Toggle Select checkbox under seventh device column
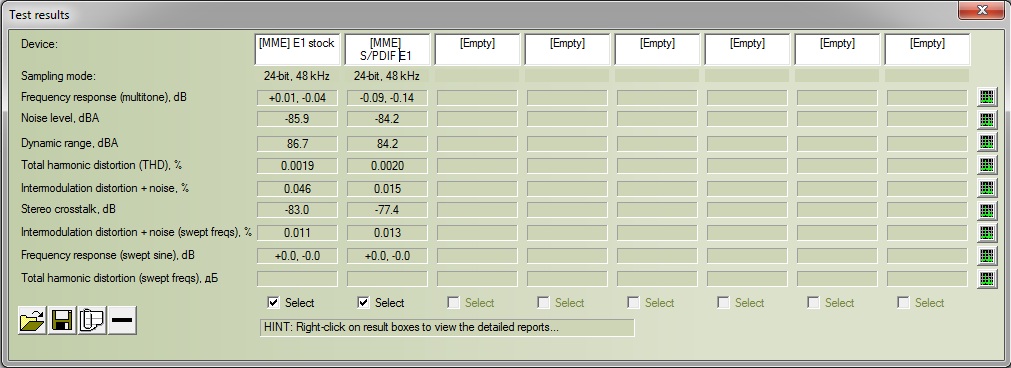Image resolution: width=1011 pixels, height=368 pixels. [814, 302]
